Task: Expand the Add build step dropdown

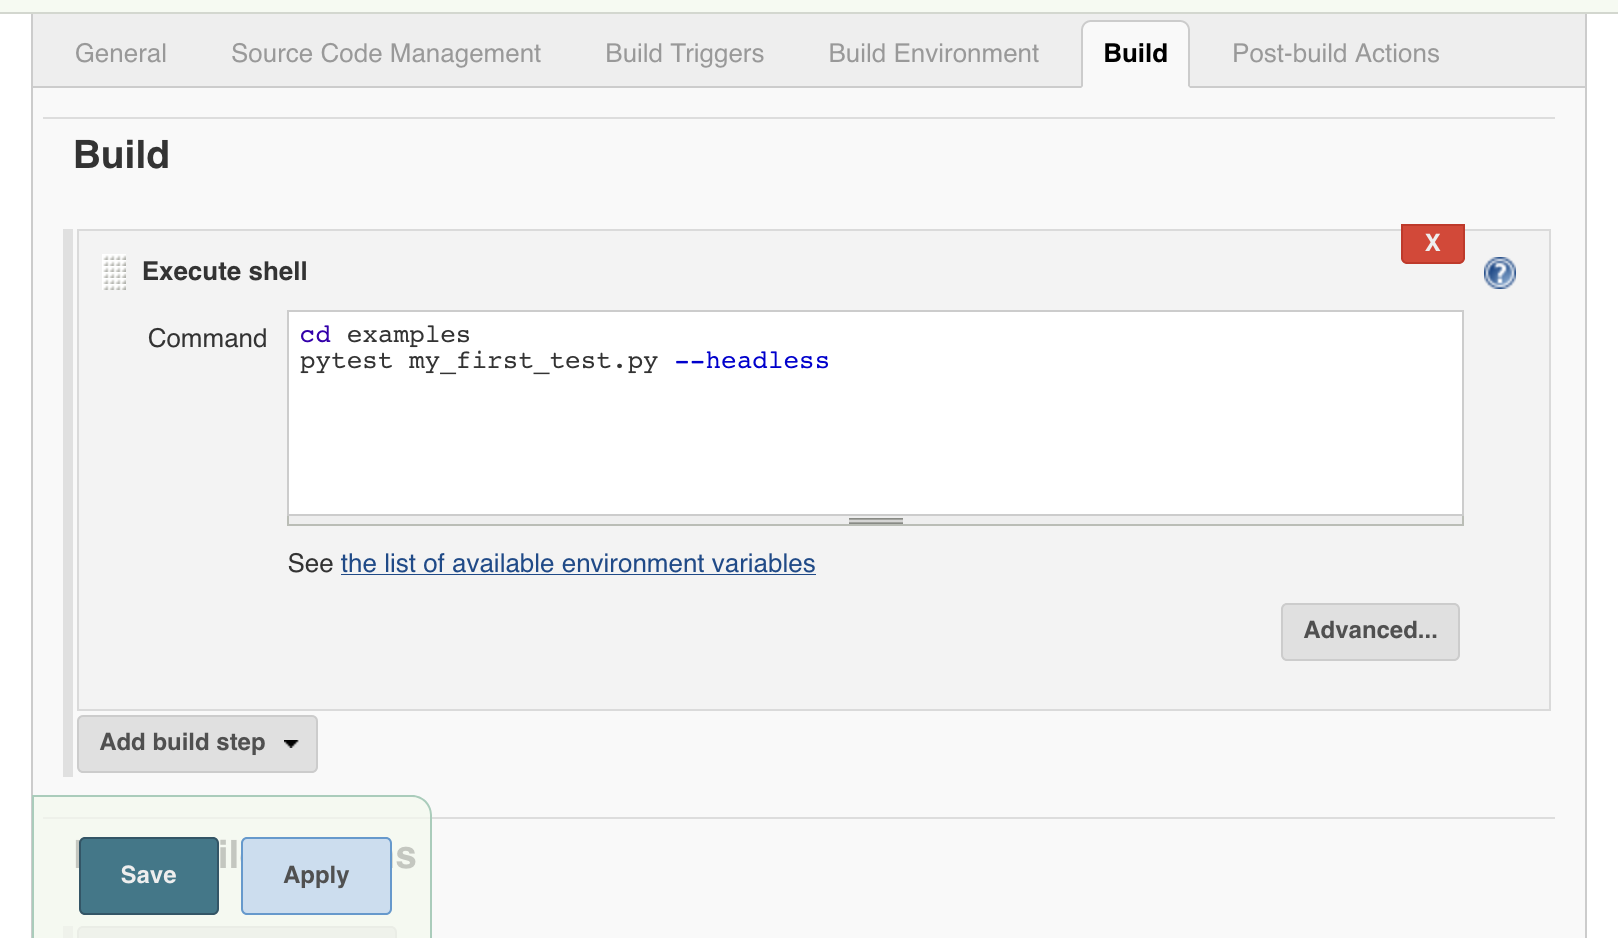Action: click(197, 743)
